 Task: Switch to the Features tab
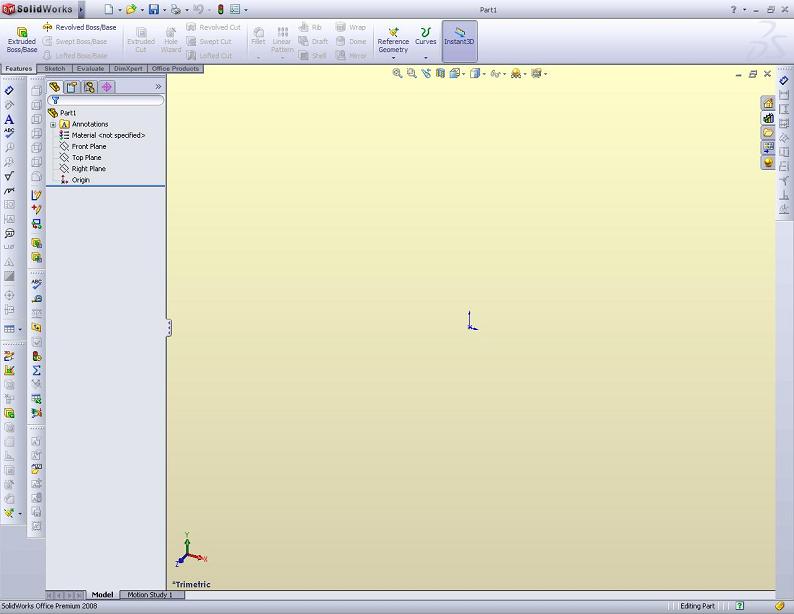[19, 68]
